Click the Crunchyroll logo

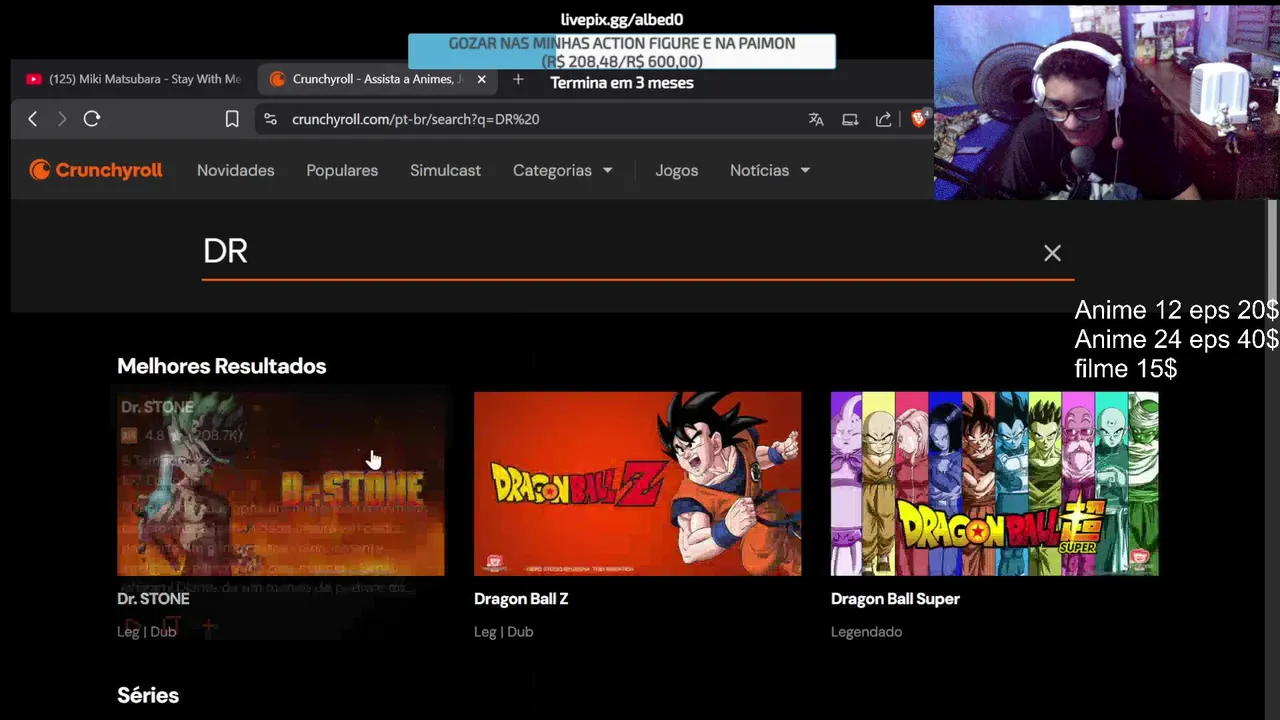pos(96,170)
